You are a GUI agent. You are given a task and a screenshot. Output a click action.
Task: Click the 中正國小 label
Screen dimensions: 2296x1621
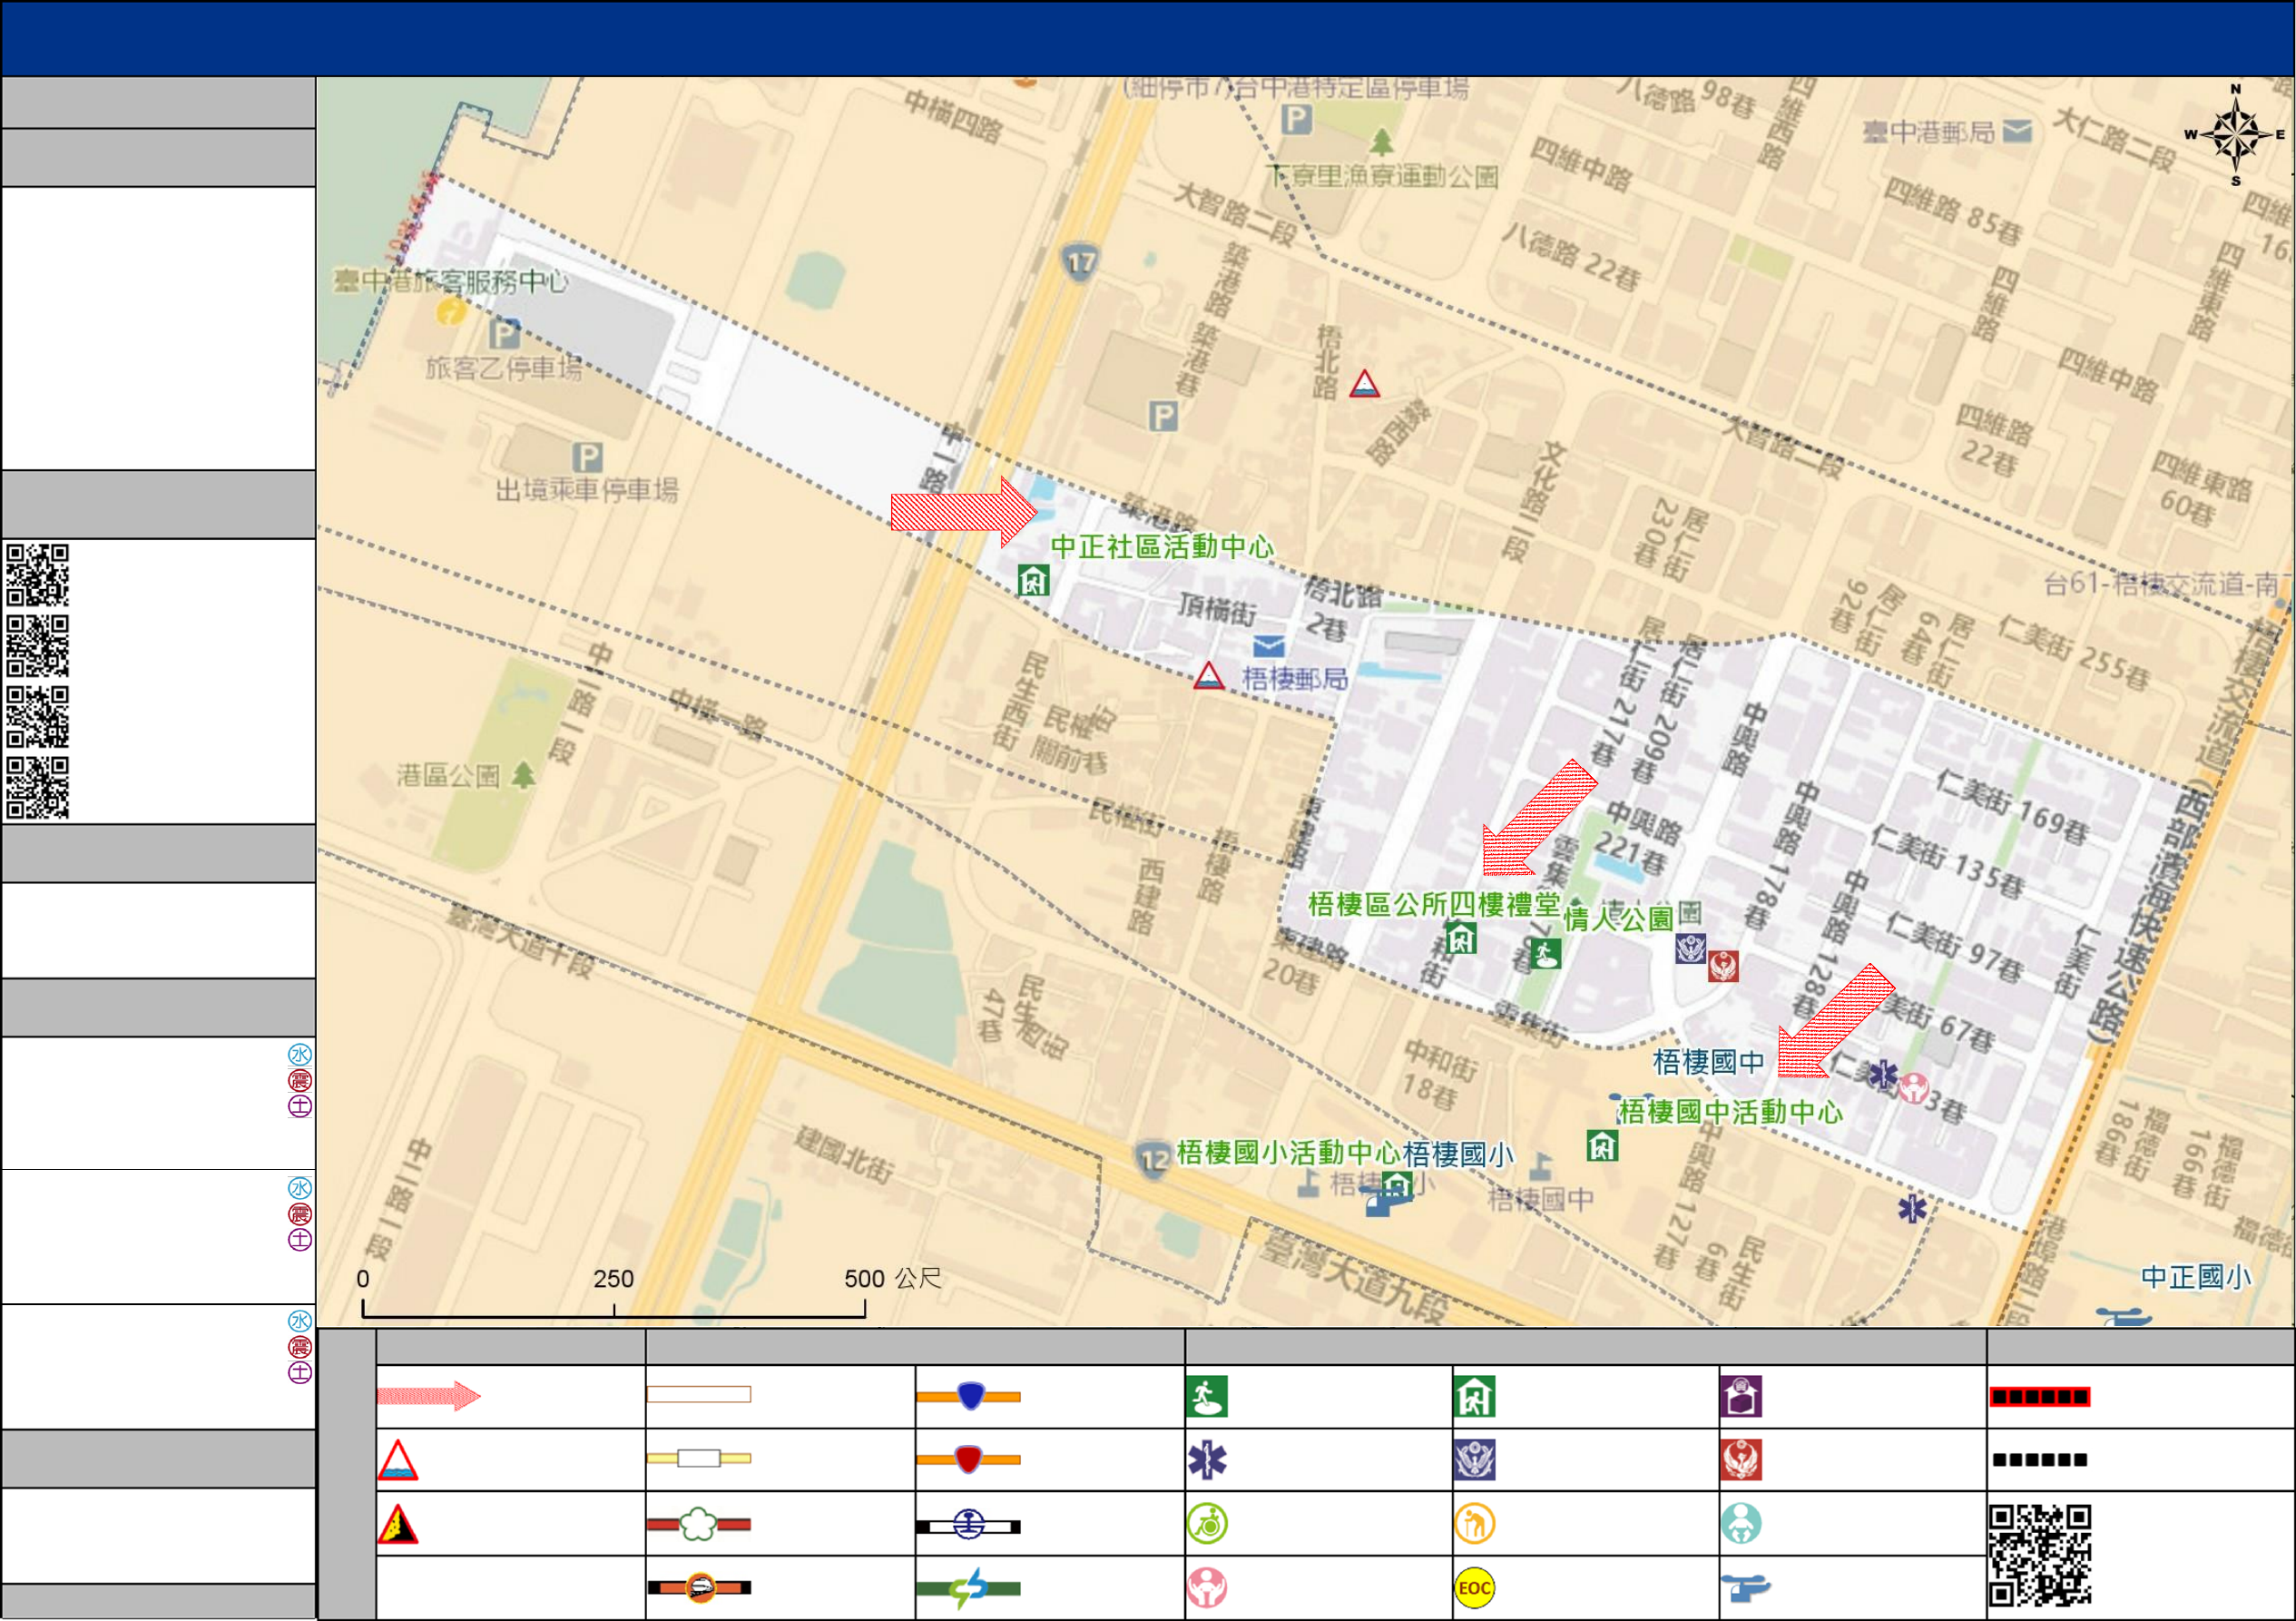tap(2196, 1277)
